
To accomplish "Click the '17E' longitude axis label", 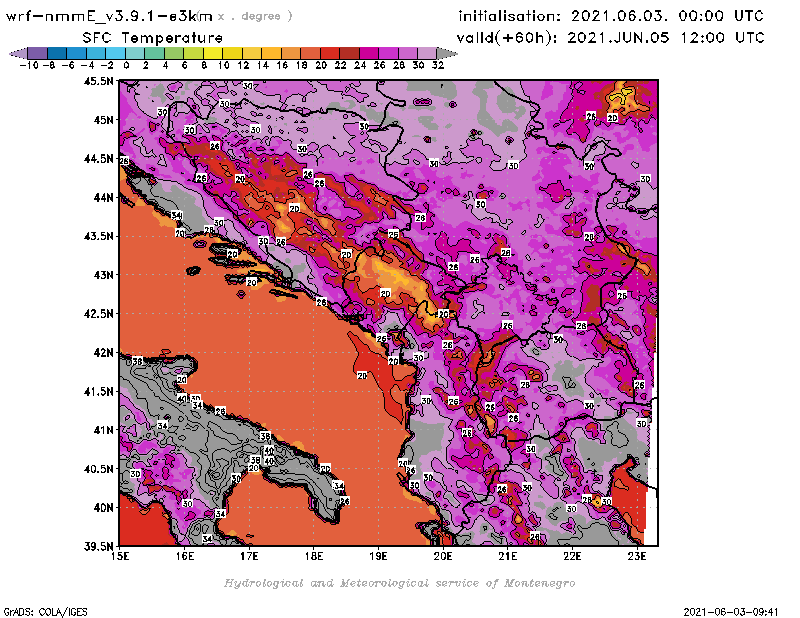I will 249,556.
